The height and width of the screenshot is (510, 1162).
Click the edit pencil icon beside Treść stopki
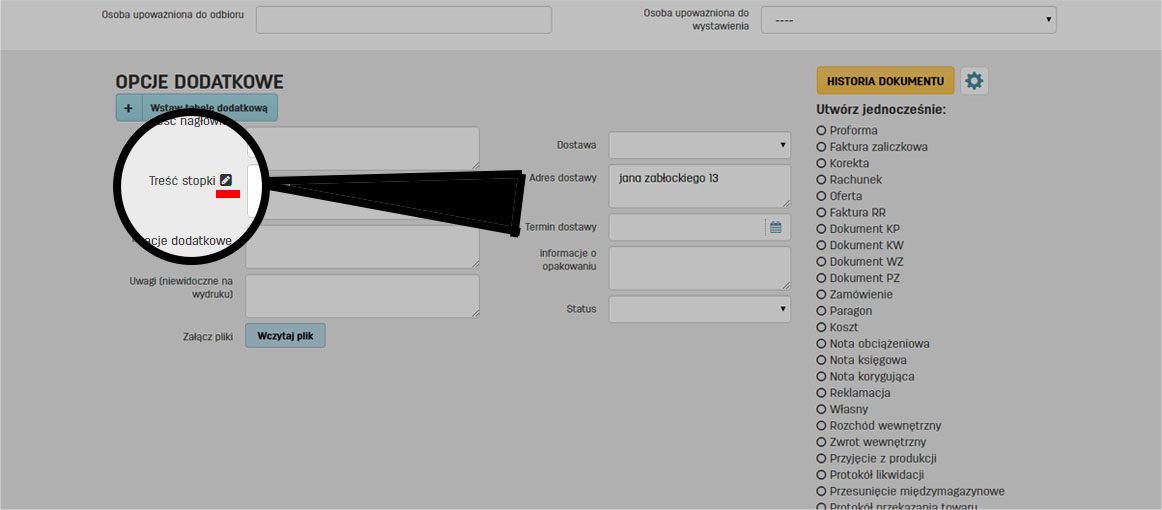(x=227, y=180)
